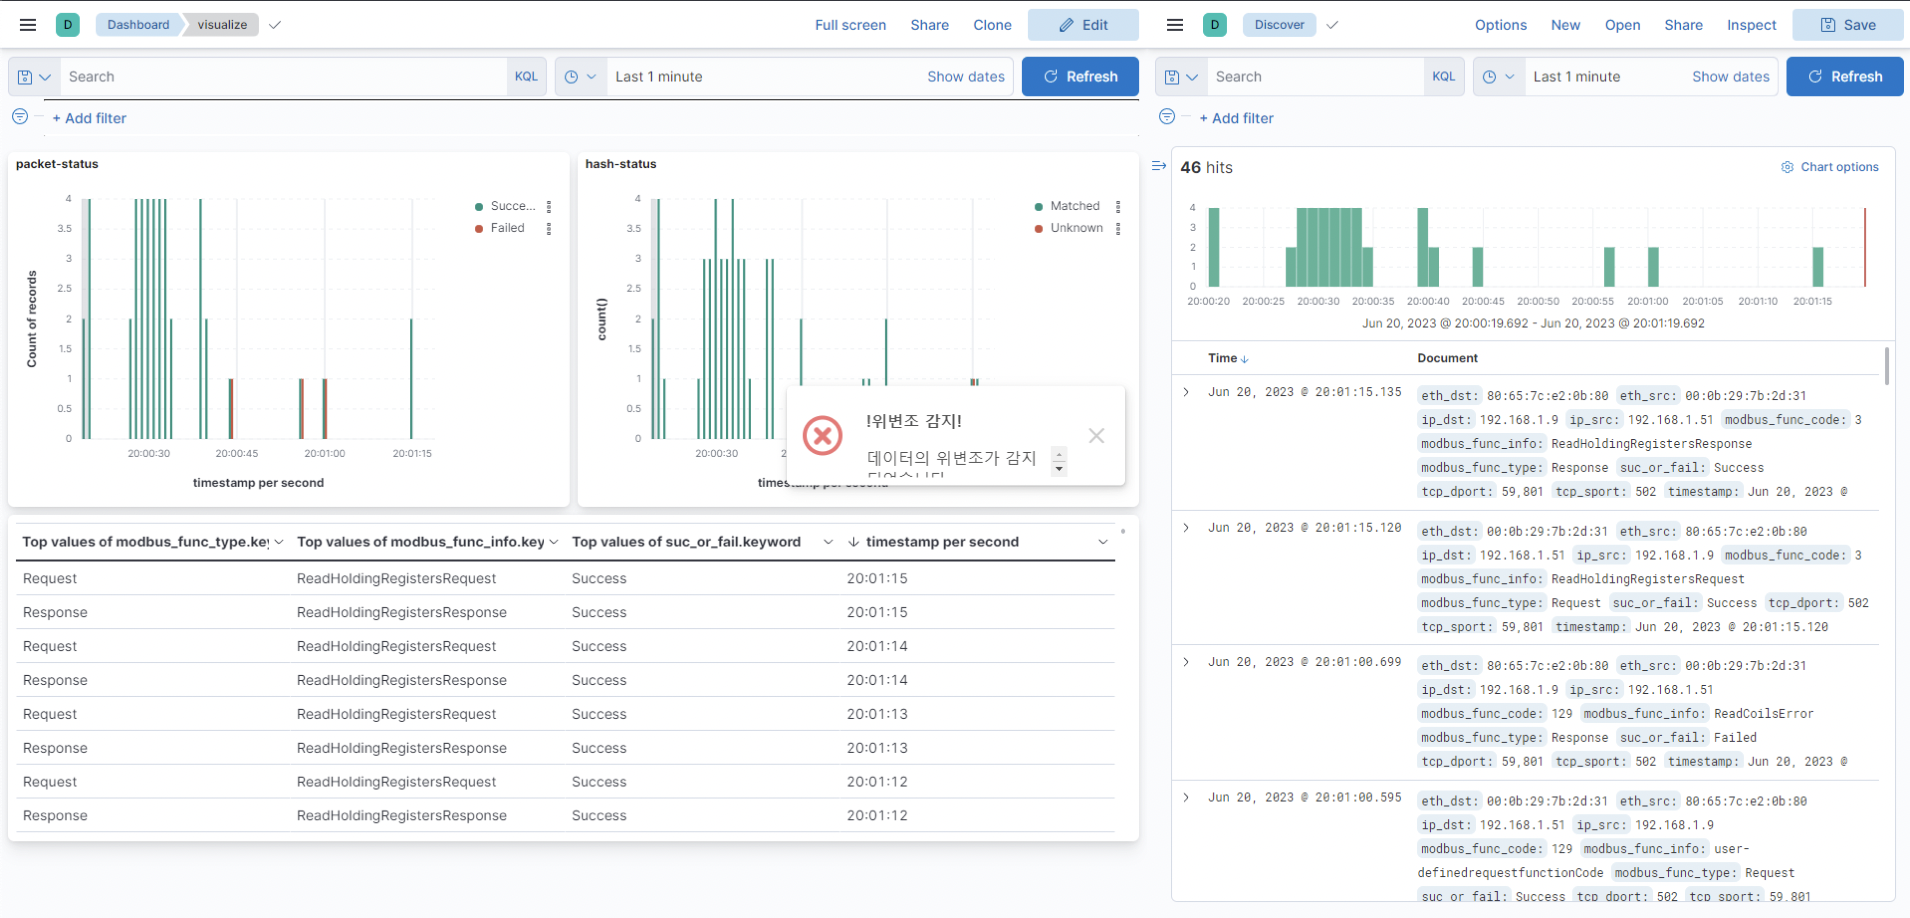
Task: Open packet-status Failed series options via three-dot icon
Action: coord(548,228)
